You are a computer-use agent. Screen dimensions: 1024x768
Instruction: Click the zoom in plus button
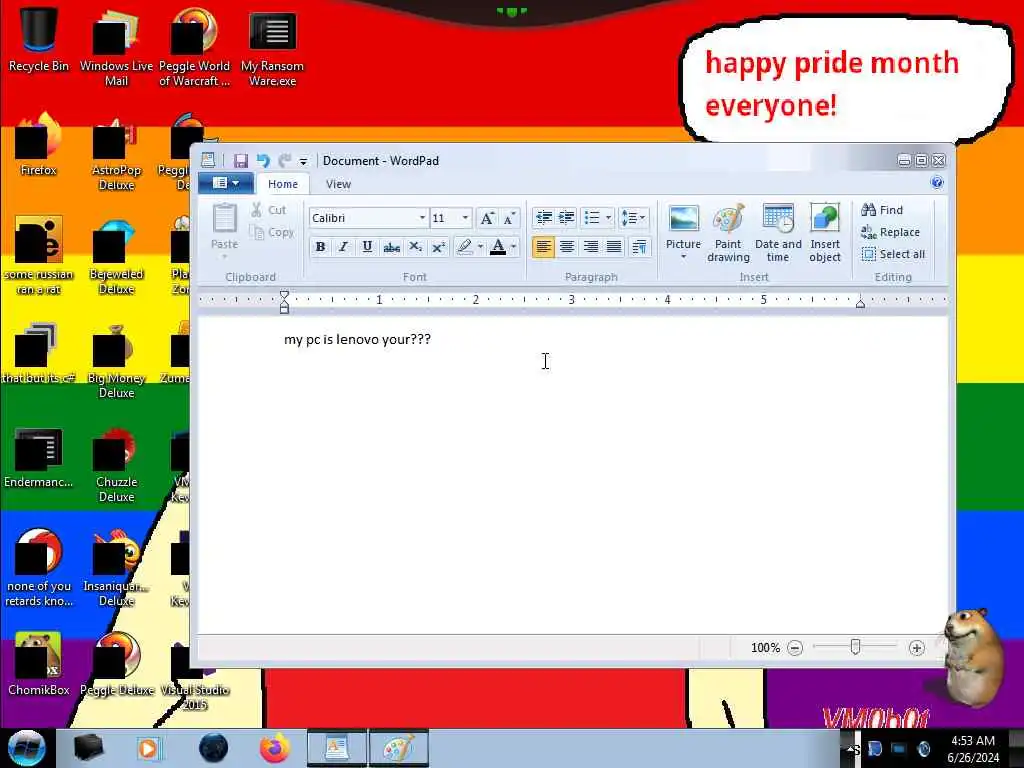click(916, 648)
